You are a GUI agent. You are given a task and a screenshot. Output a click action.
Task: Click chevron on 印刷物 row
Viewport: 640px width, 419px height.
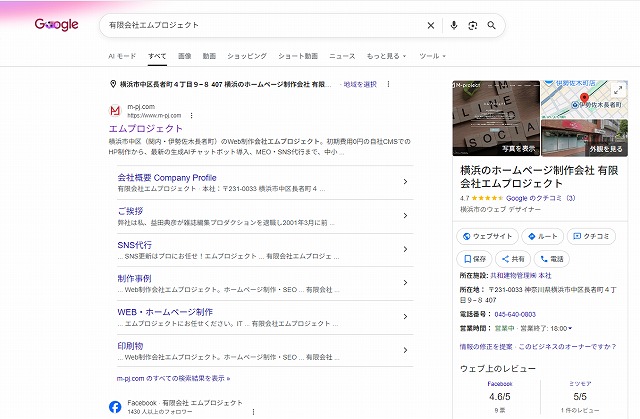405,350
